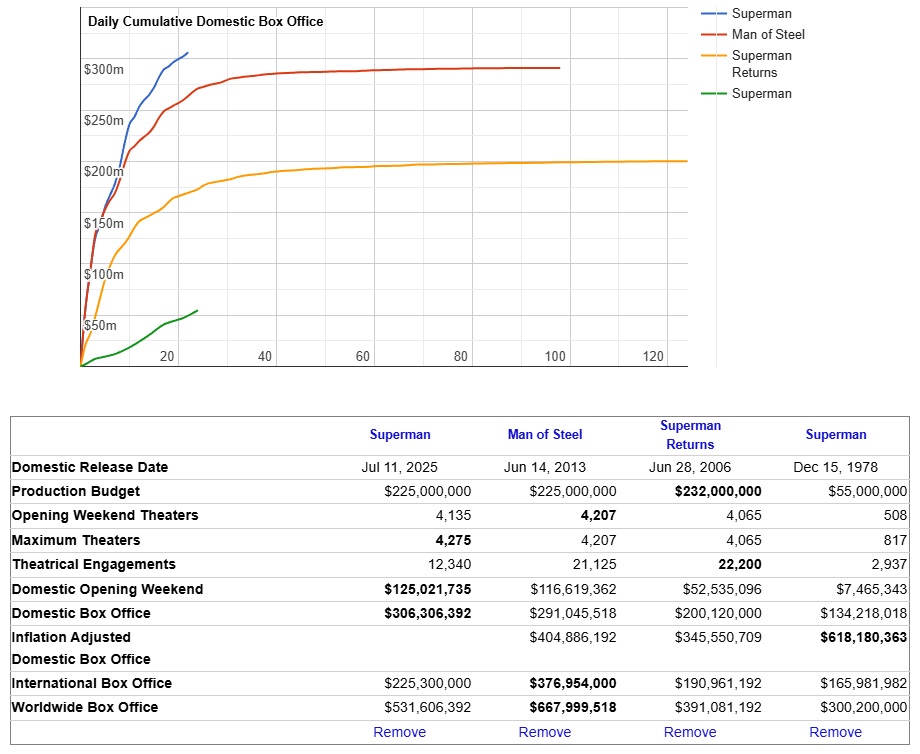This screenshot has width=920, height=754.
Task: Click the $291,045,518 domestic box office cell
Action: (x=573, y=614)
